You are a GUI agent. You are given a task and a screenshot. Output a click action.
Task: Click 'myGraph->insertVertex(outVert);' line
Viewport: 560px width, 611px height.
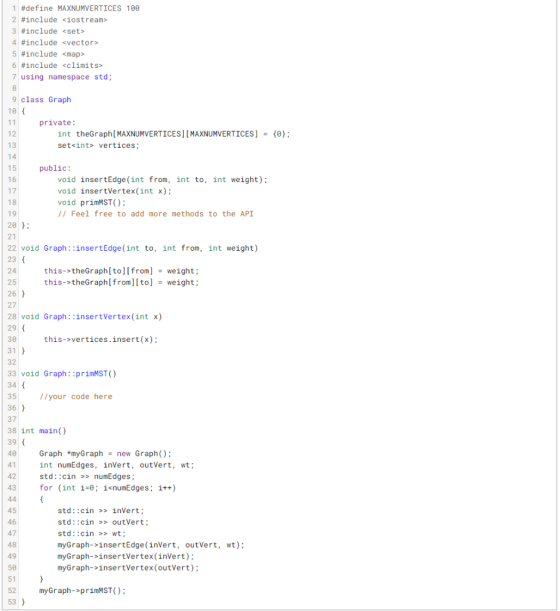128,568
